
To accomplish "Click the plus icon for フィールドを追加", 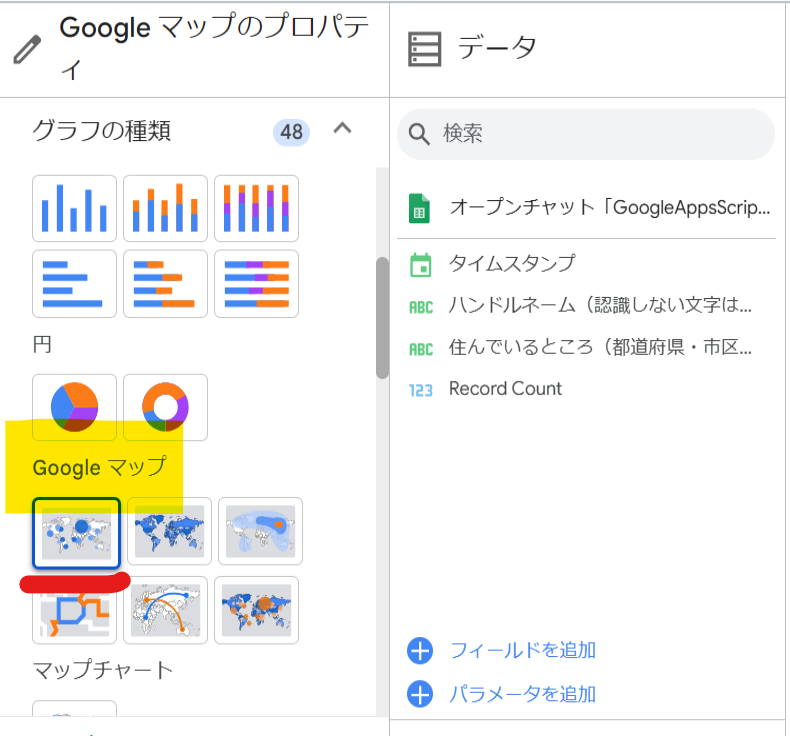I will [x=420, y=651].
